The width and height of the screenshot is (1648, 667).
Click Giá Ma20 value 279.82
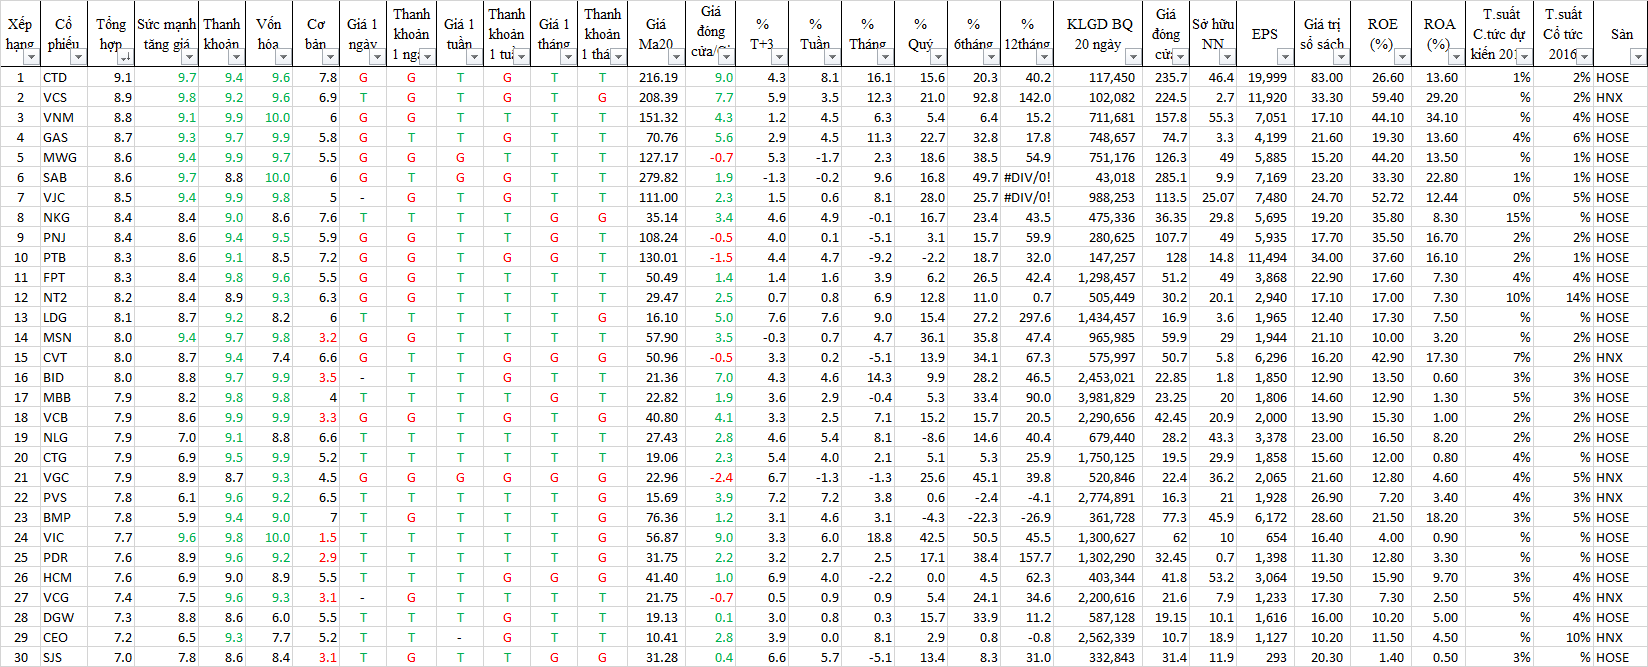(656, 177)
